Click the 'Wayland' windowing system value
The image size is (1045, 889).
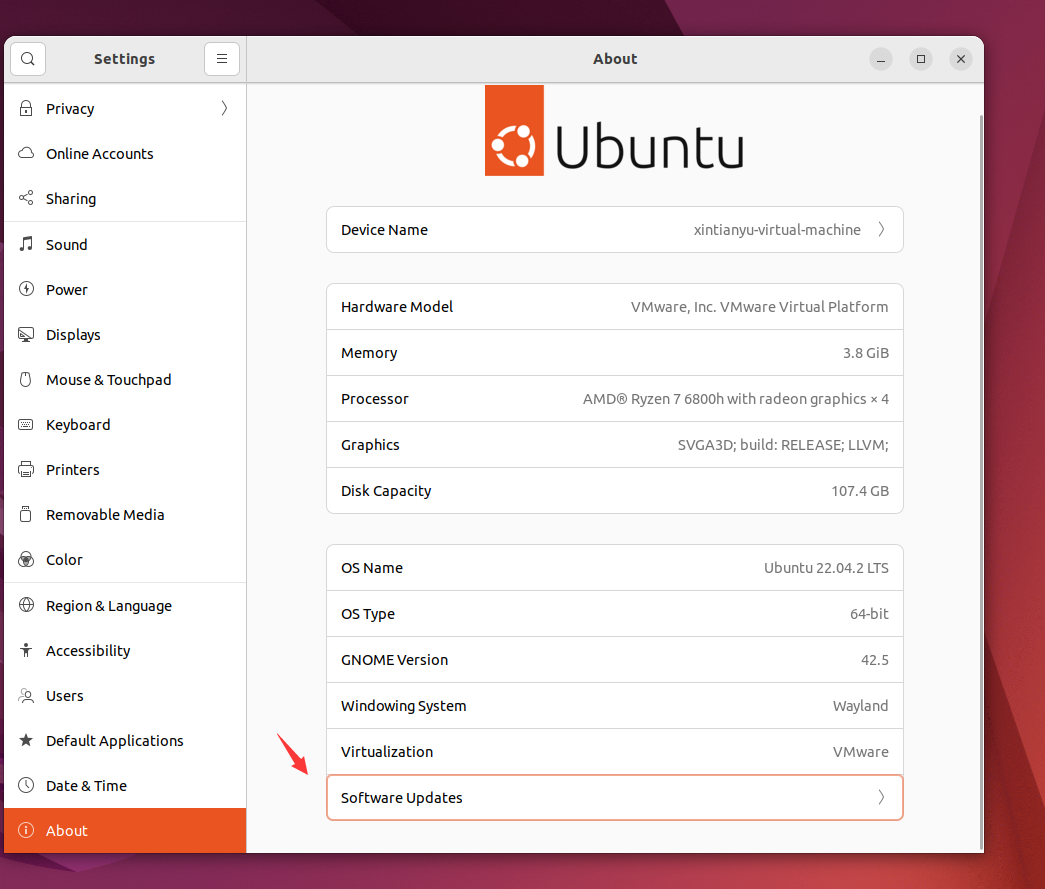(x=860, y=706)
